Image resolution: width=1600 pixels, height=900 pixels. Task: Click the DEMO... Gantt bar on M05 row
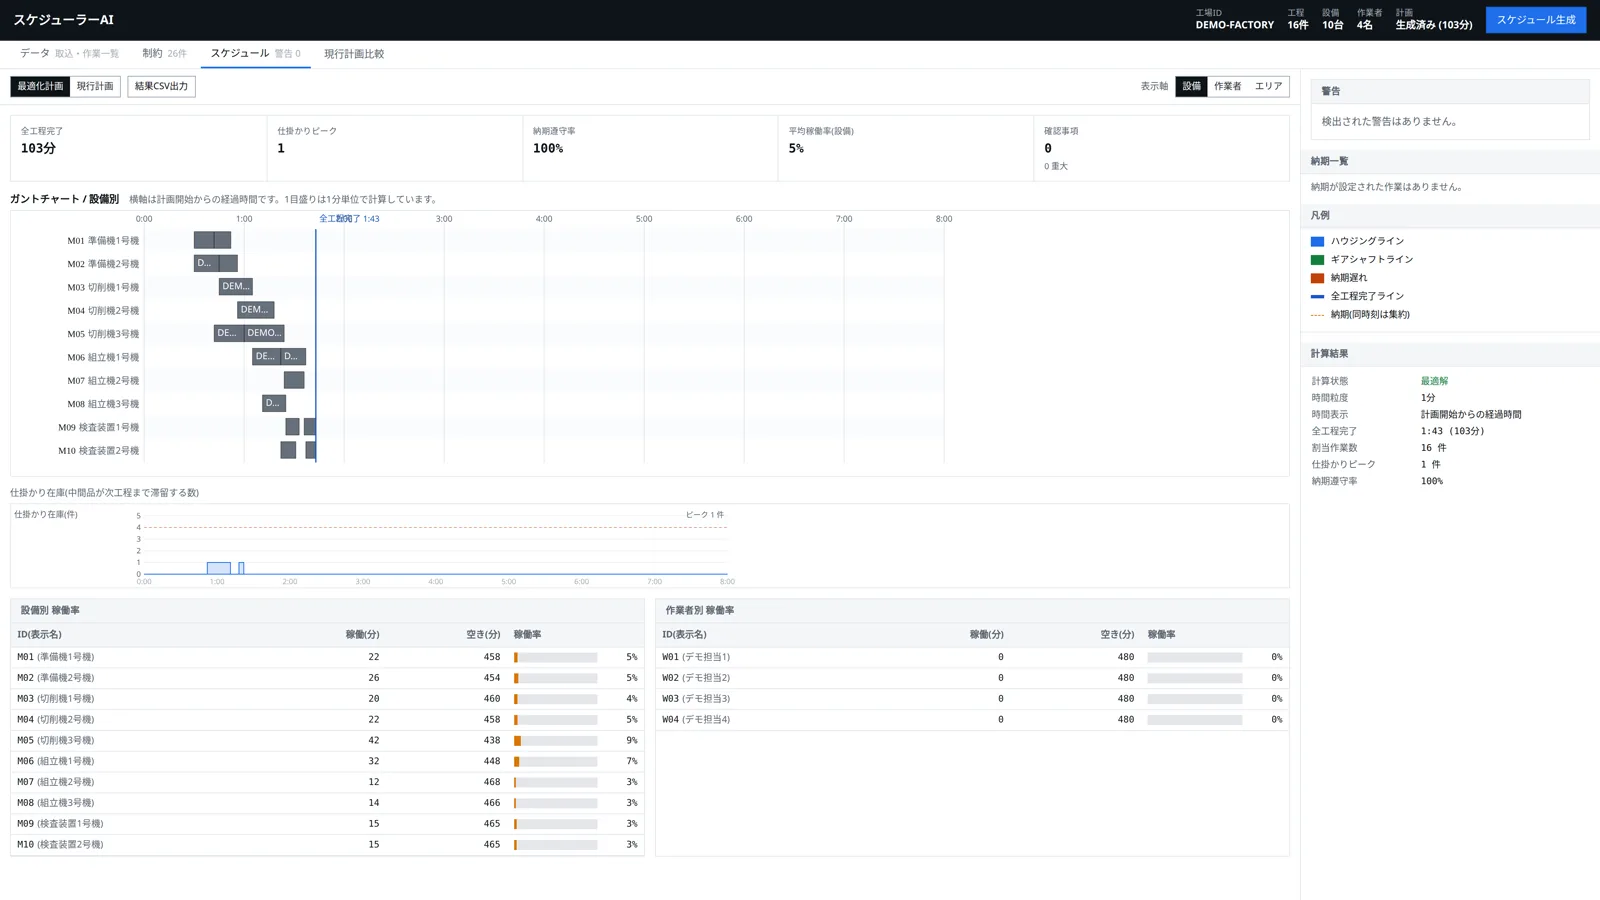pos(264,333)
